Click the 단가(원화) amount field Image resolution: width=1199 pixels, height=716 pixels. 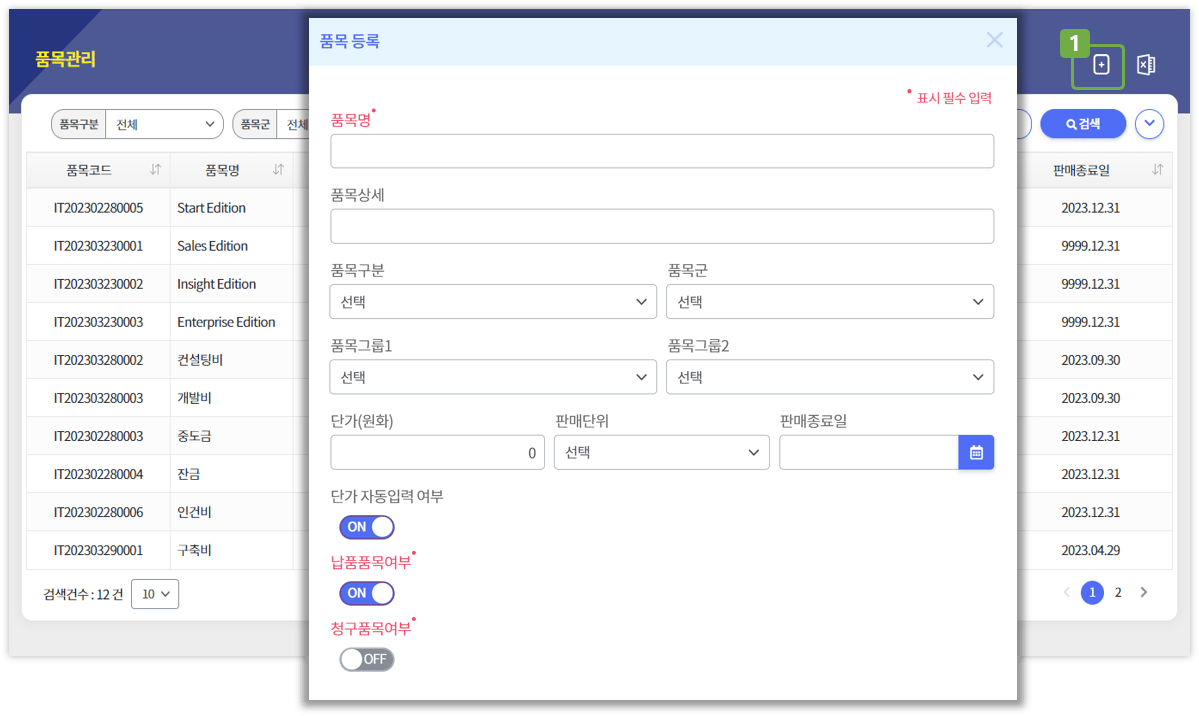point(437,452)
